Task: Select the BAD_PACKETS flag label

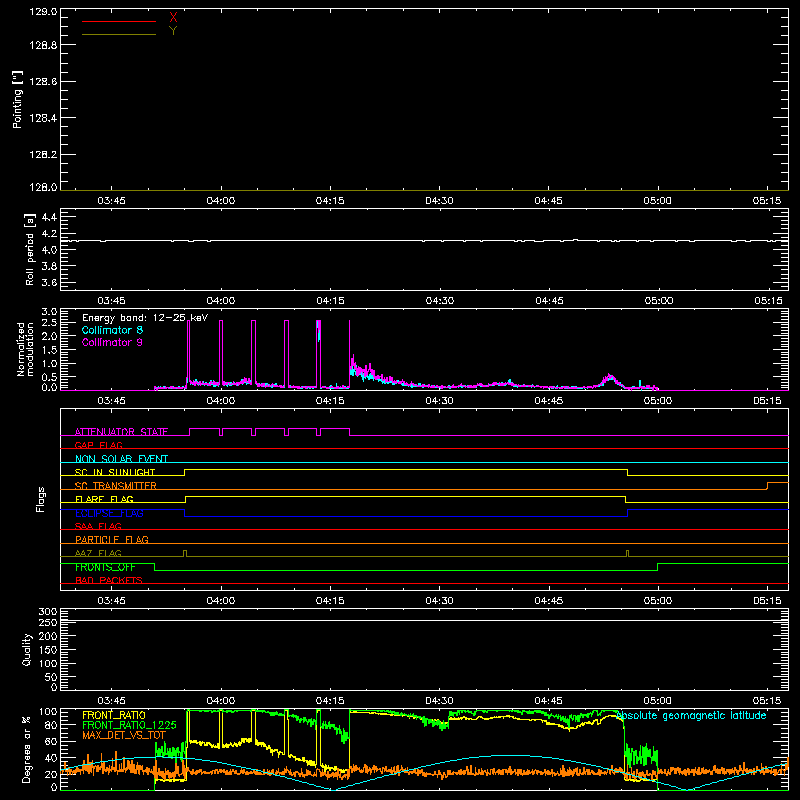Action: pos(109,580)
